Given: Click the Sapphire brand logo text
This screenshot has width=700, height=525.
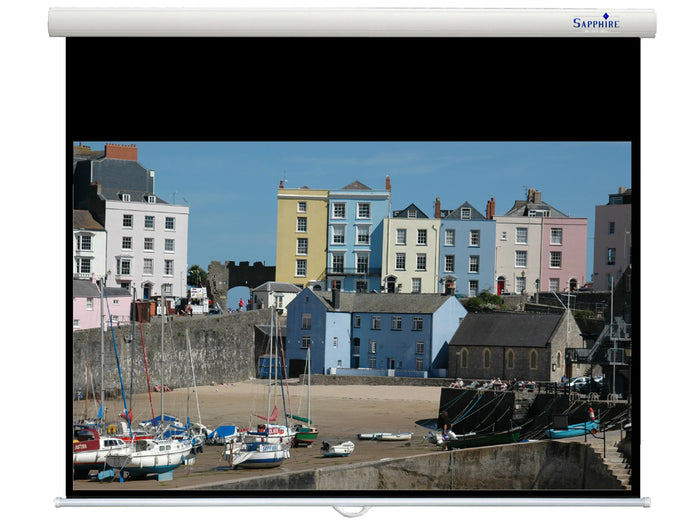Looking at the screenshot, I should click(596, 23).
